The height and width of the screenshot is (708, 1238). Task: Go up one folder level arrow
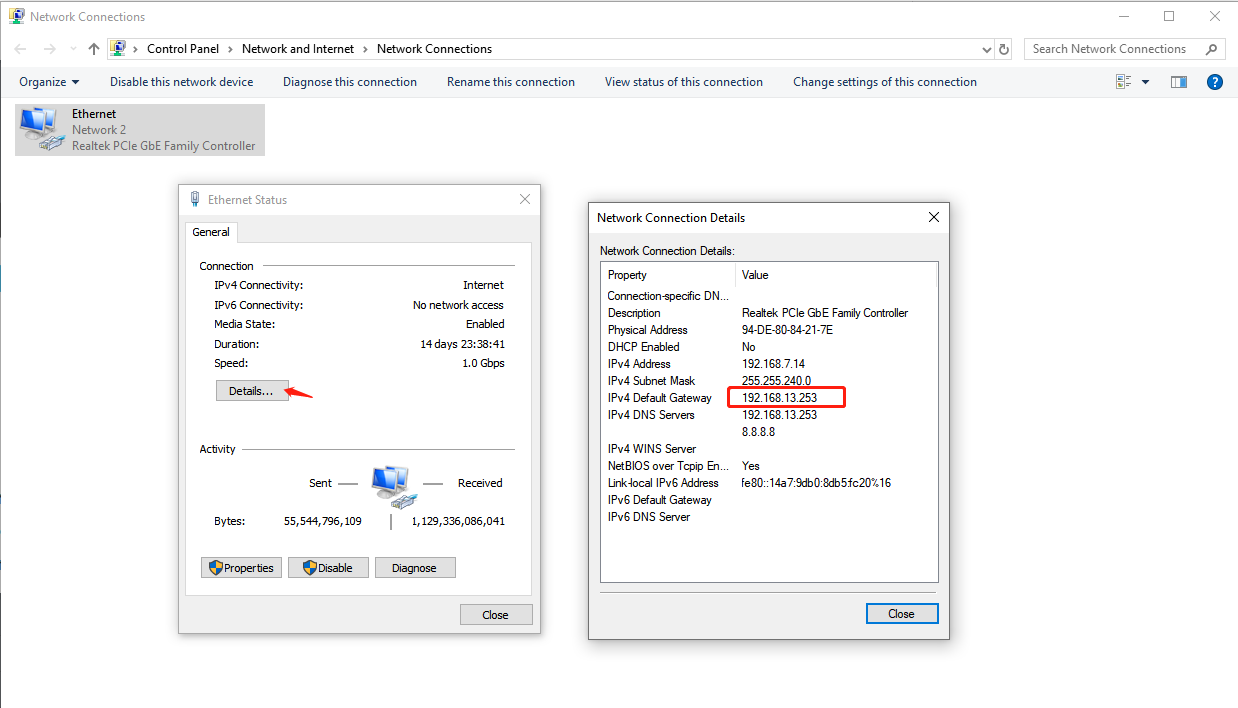click(93, 49)
